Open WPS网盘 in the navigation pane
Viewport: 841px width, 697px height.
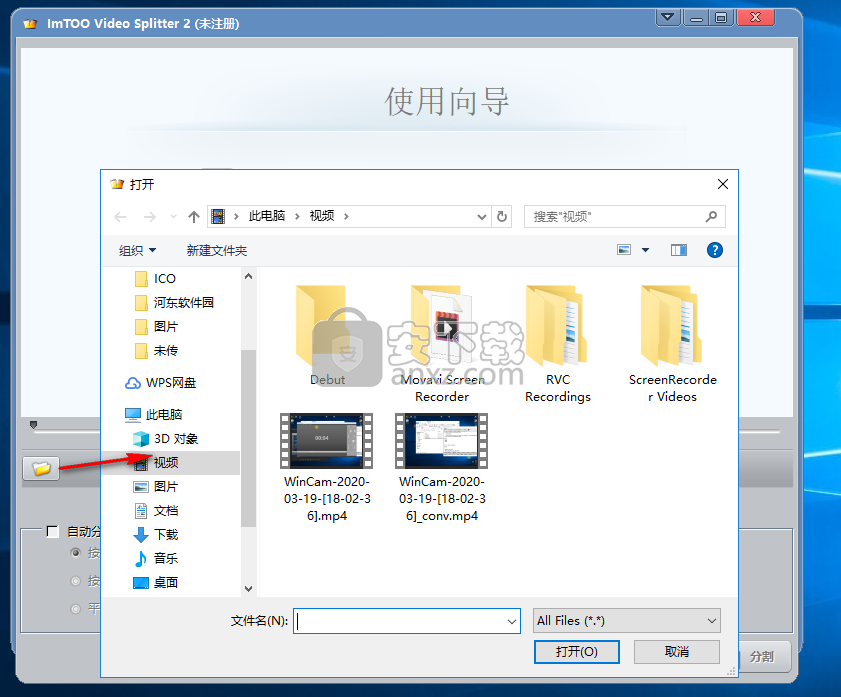coord(160,383)
